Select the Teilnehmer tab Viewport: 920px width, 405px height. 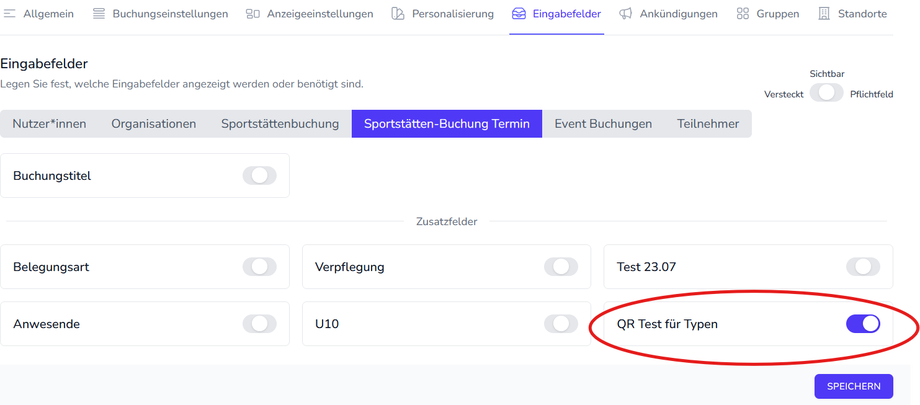point(708,124)
